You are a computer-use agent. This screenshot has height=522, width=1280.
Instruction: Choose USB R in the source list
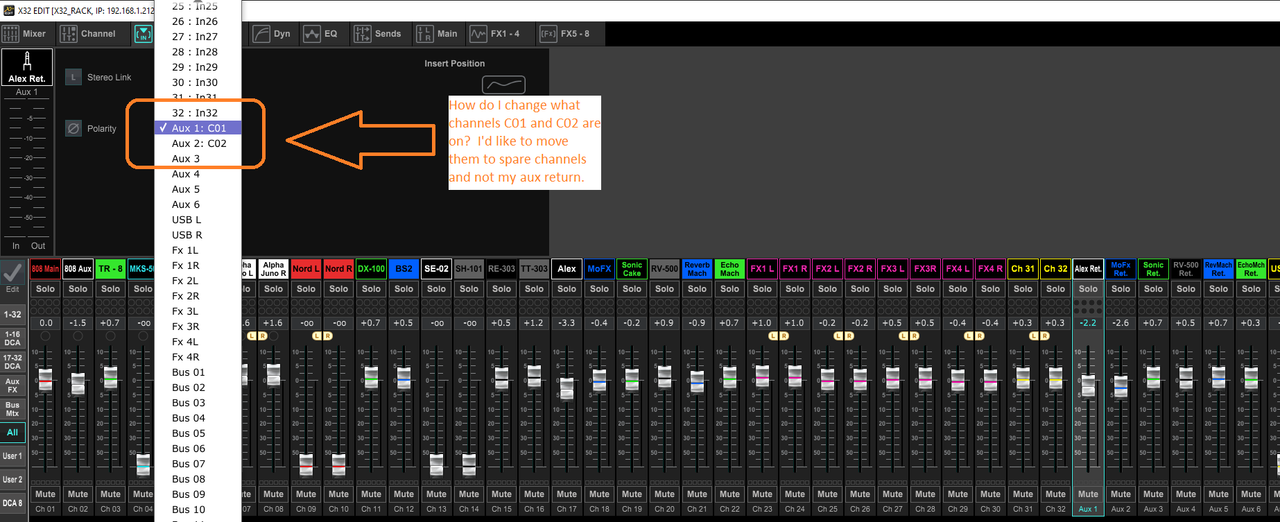pyautogui.click(x=186, y=235)
